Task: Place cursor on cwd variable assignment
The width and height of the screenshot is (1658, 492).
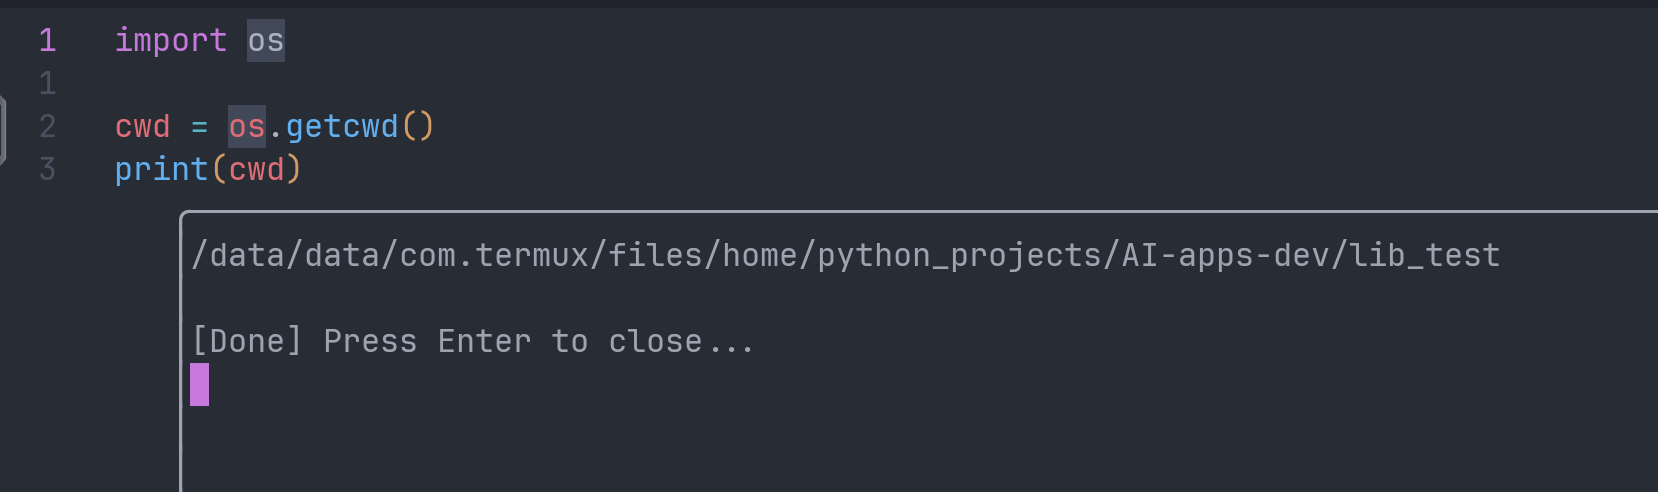Action: (x=142, y=127)
